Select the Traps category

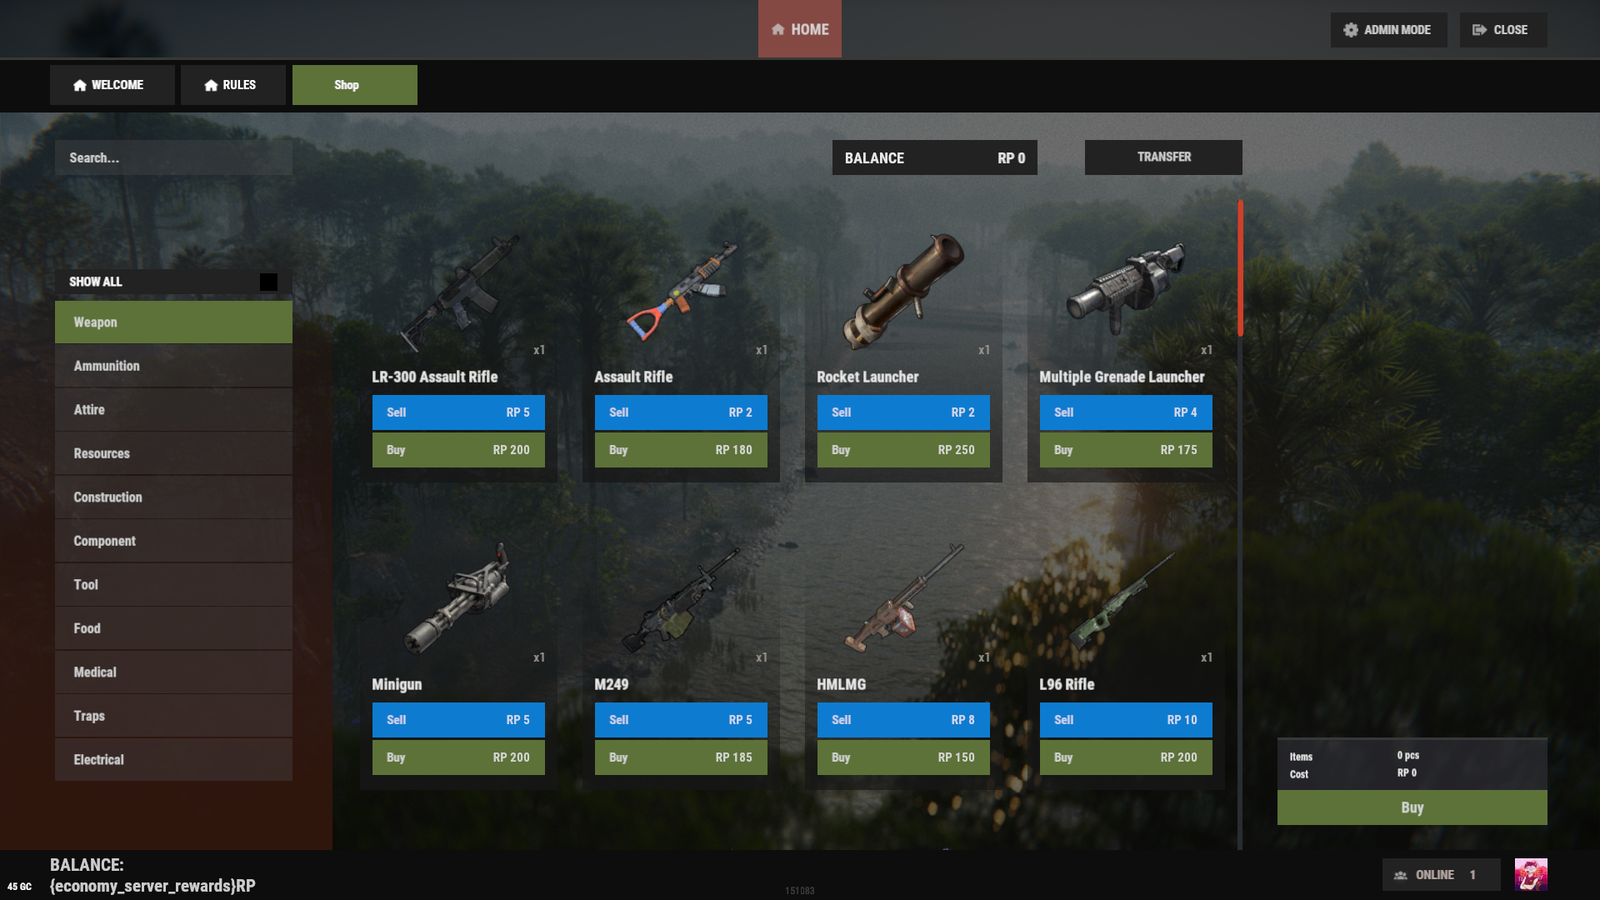click(174, 716)
